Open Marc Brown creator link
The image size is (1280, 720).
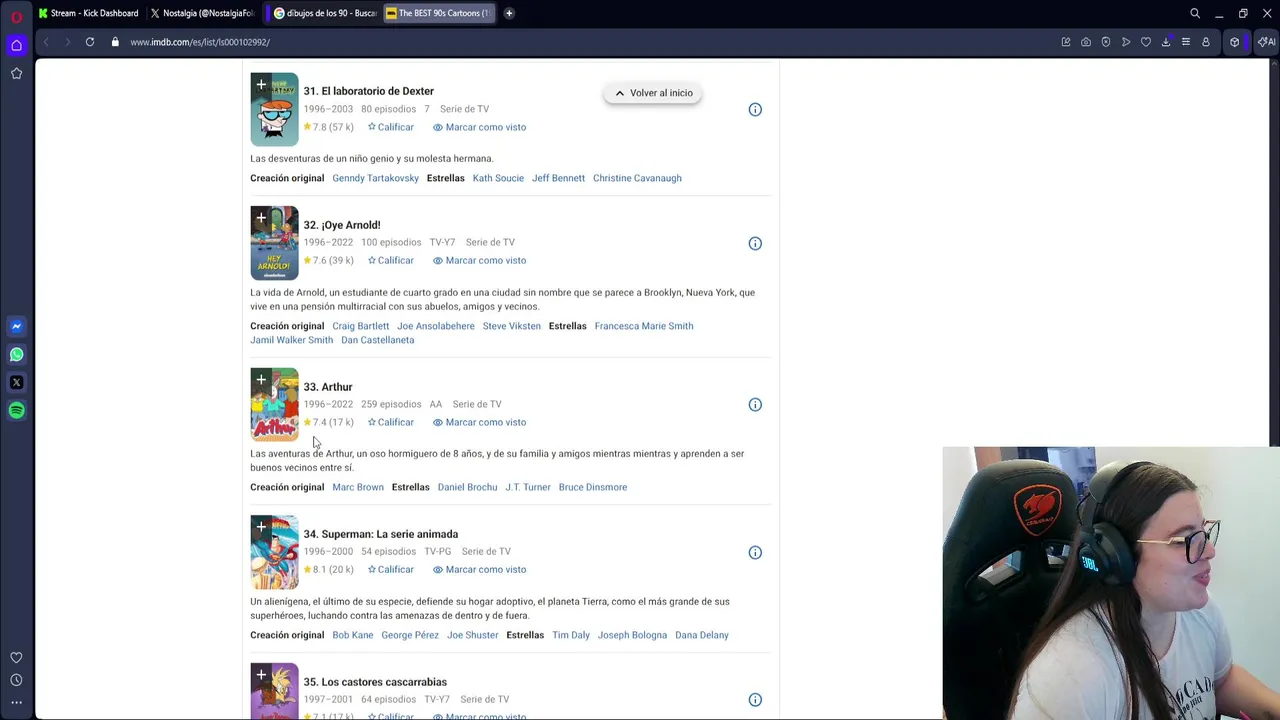[x=358, y=487]
